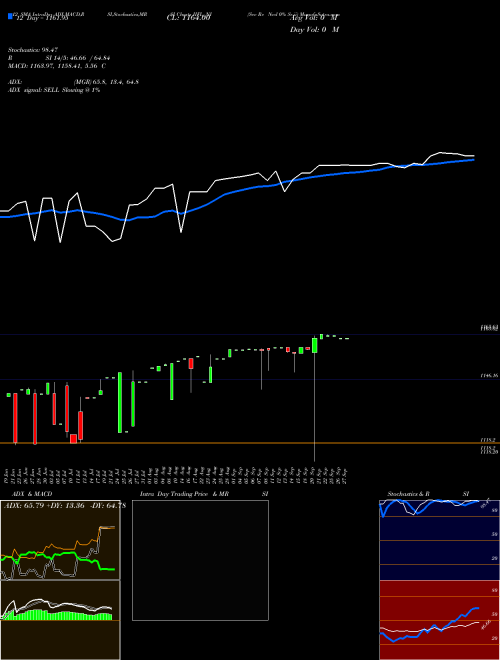The height and width of the screenshot is (660, 500).
Task: Click the 1146.36 price axis label
Action: 489,375
